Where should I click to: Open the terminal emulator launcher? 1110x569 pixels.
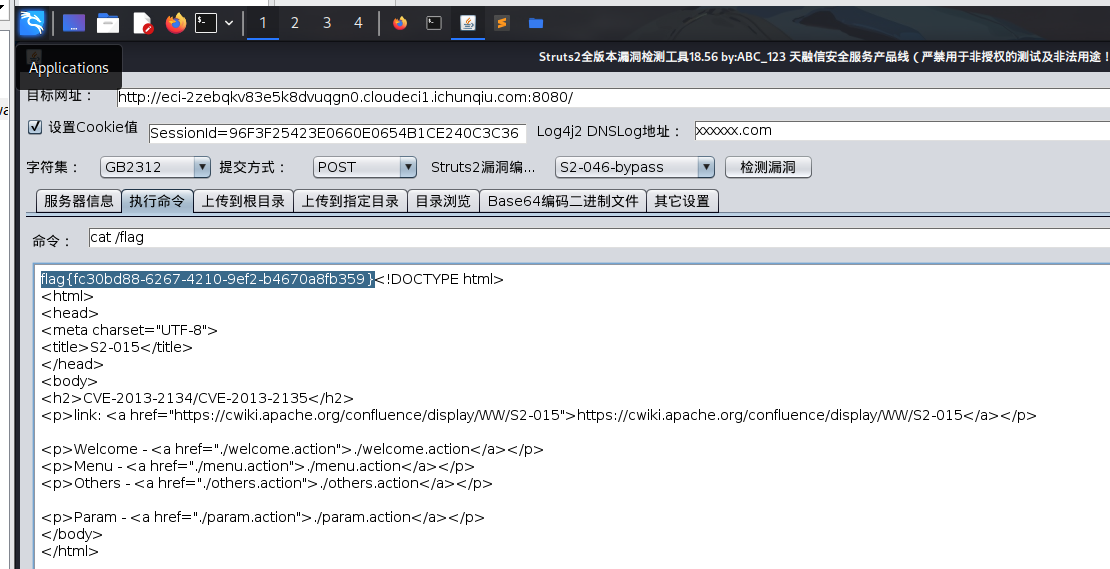click(x=206, y=23)
